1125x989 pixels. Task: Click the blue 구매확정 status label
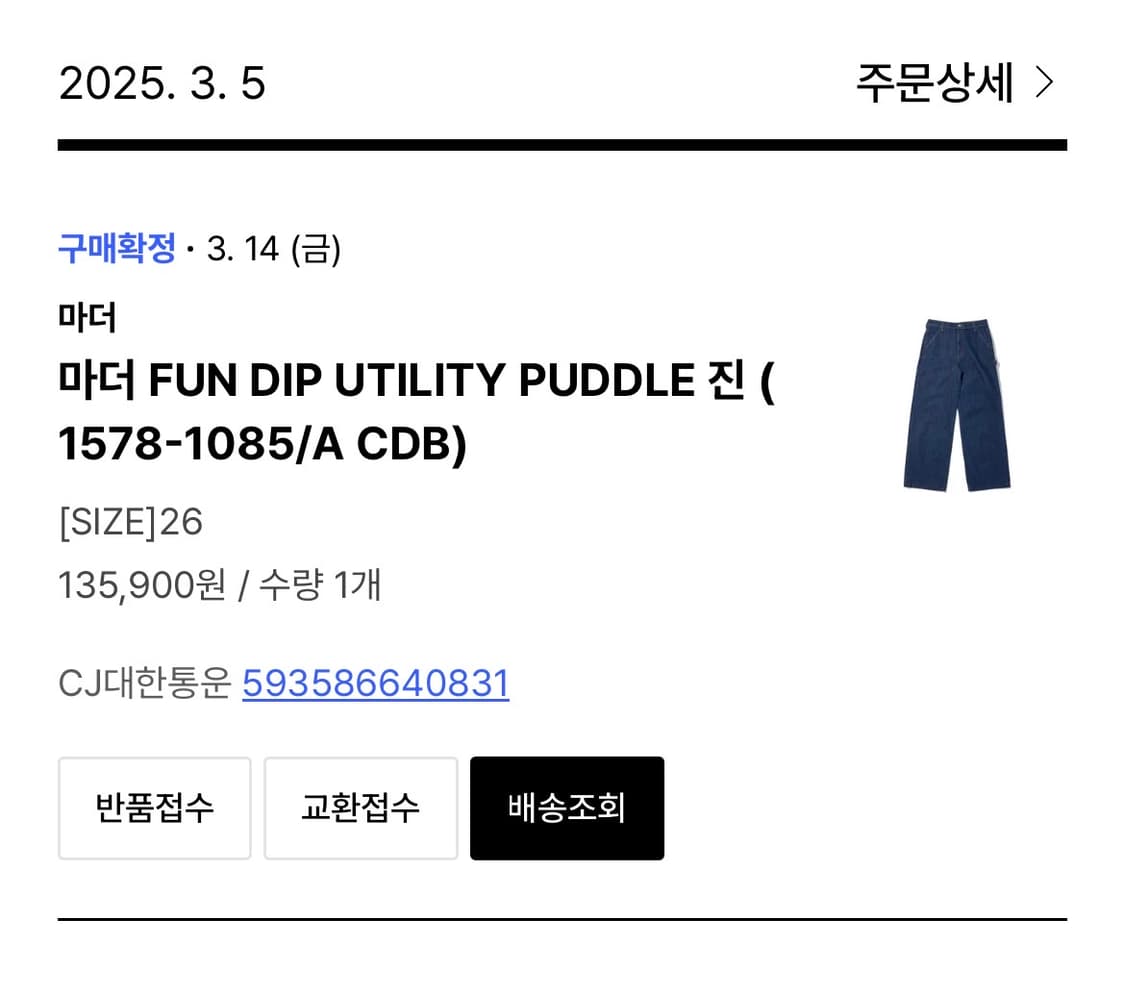coord(117,248)
